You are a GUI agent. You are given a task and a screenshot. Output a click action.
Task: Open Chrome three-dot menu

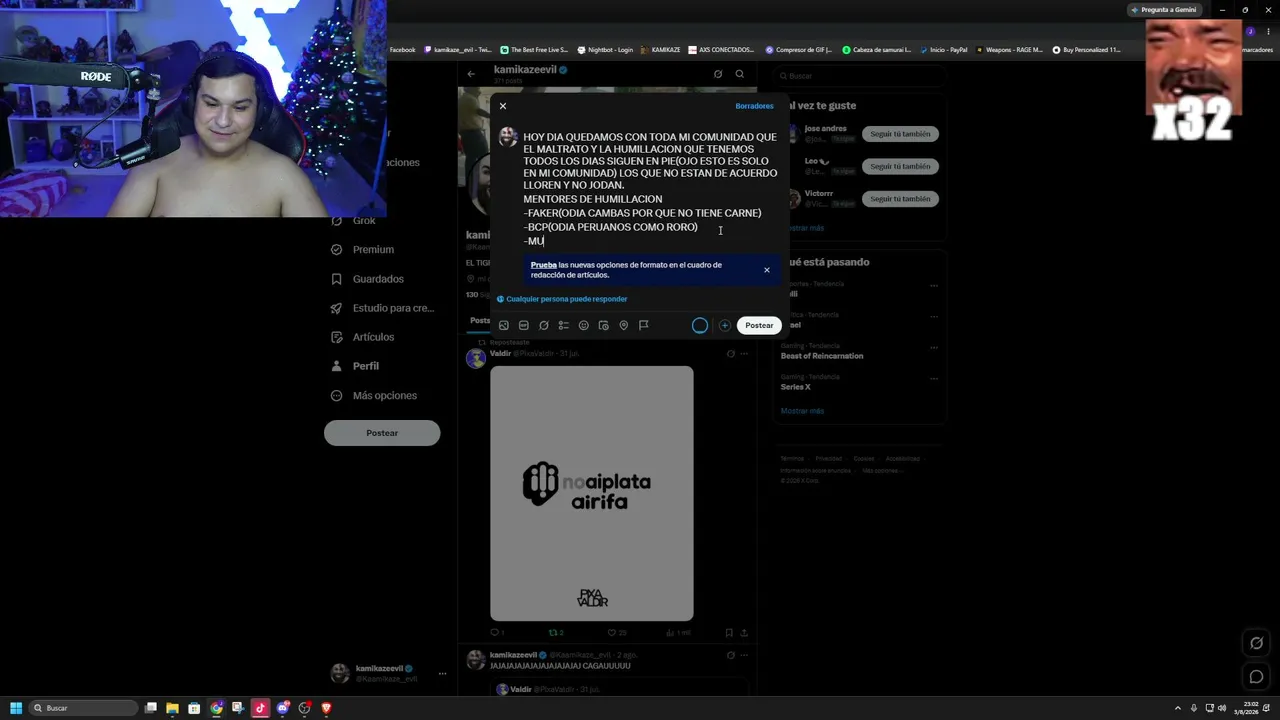point(1268,31)
